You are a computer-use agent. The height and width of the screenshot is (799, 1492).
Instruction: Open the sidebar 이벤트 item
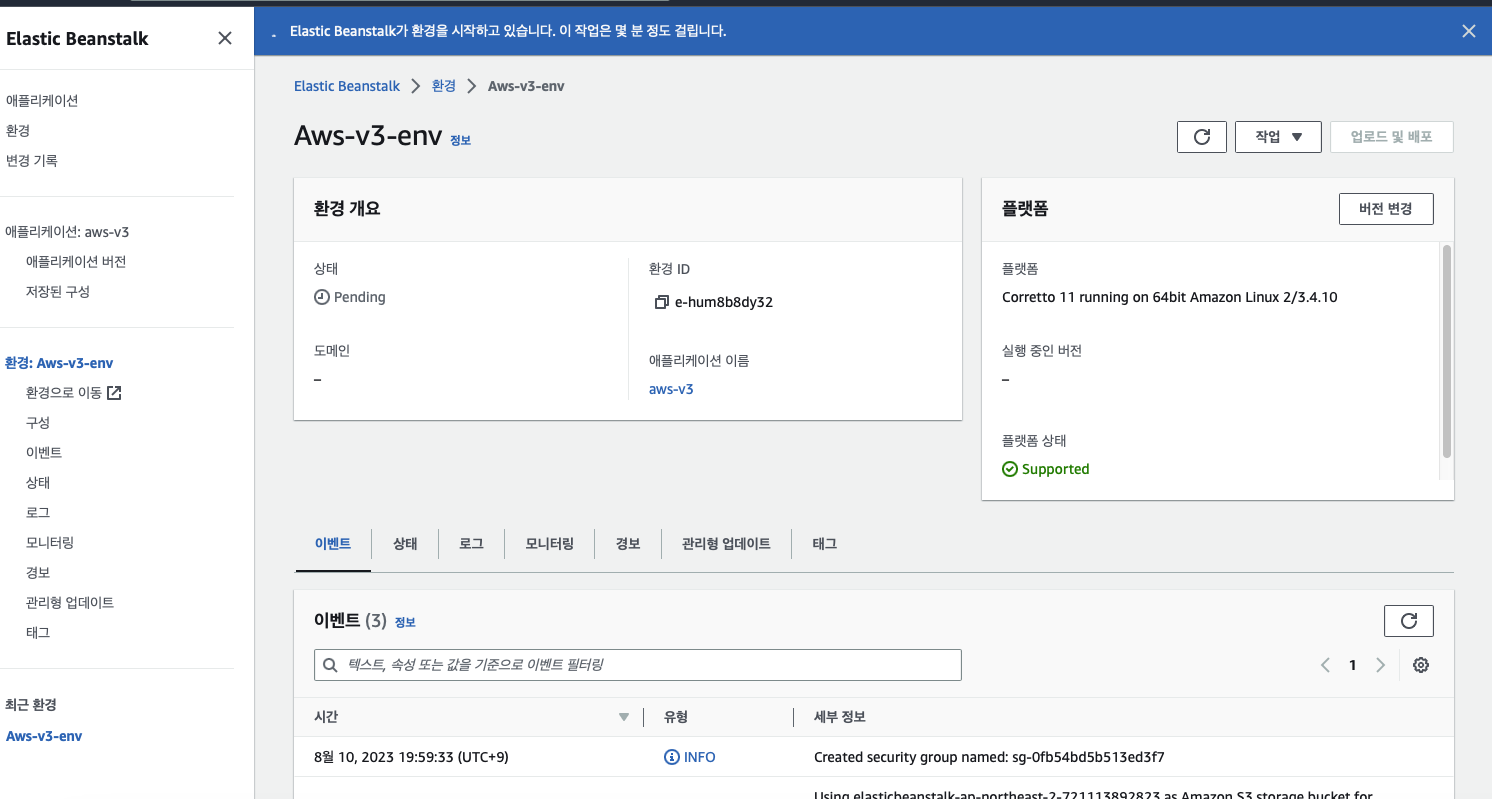(44, 453)
